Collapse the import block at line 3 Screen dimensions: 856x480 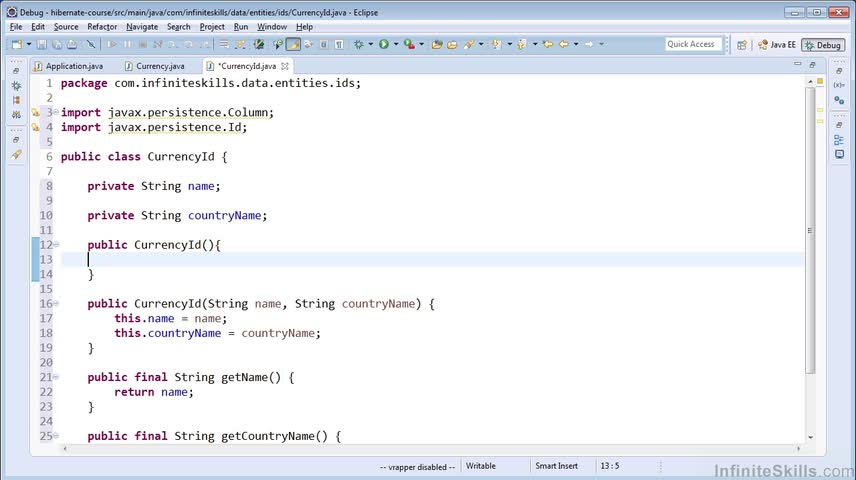coord(56,112)
